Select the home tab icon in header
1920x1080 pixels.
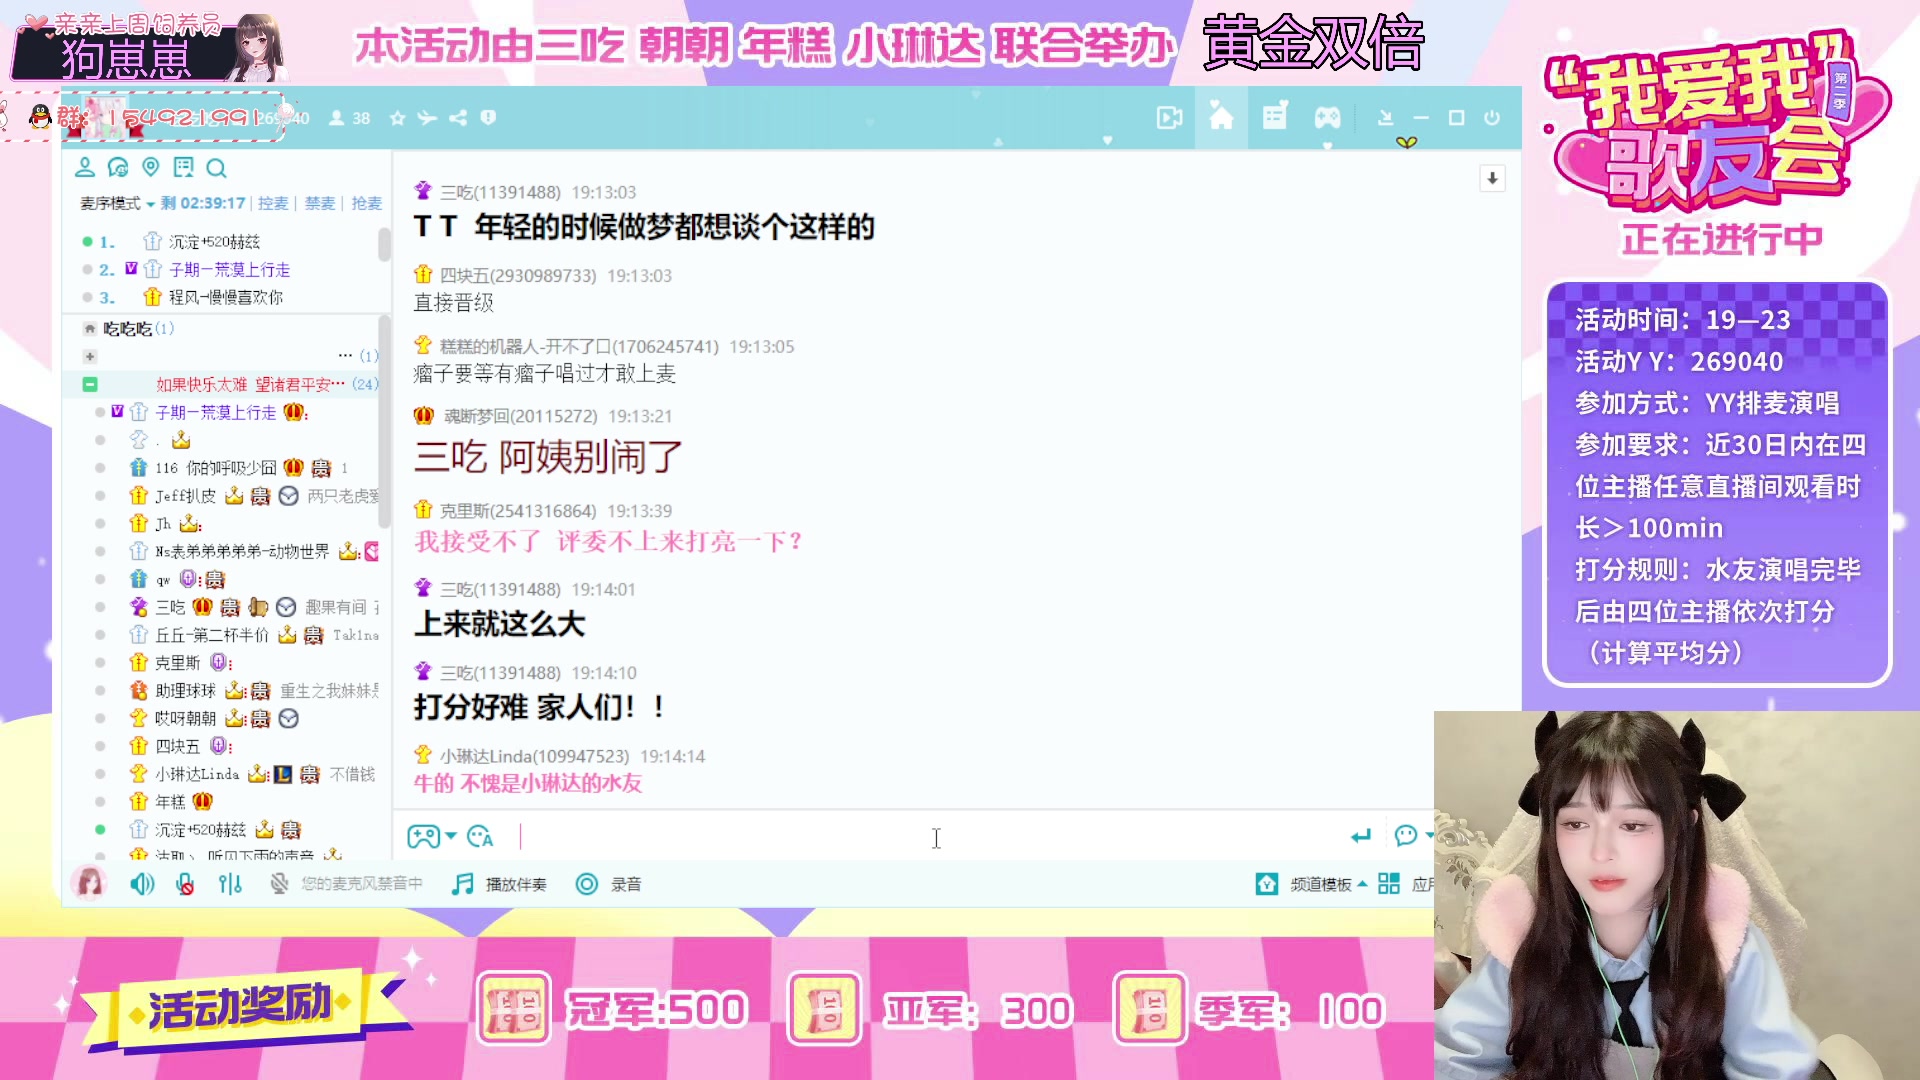[x=1221, y=118]
